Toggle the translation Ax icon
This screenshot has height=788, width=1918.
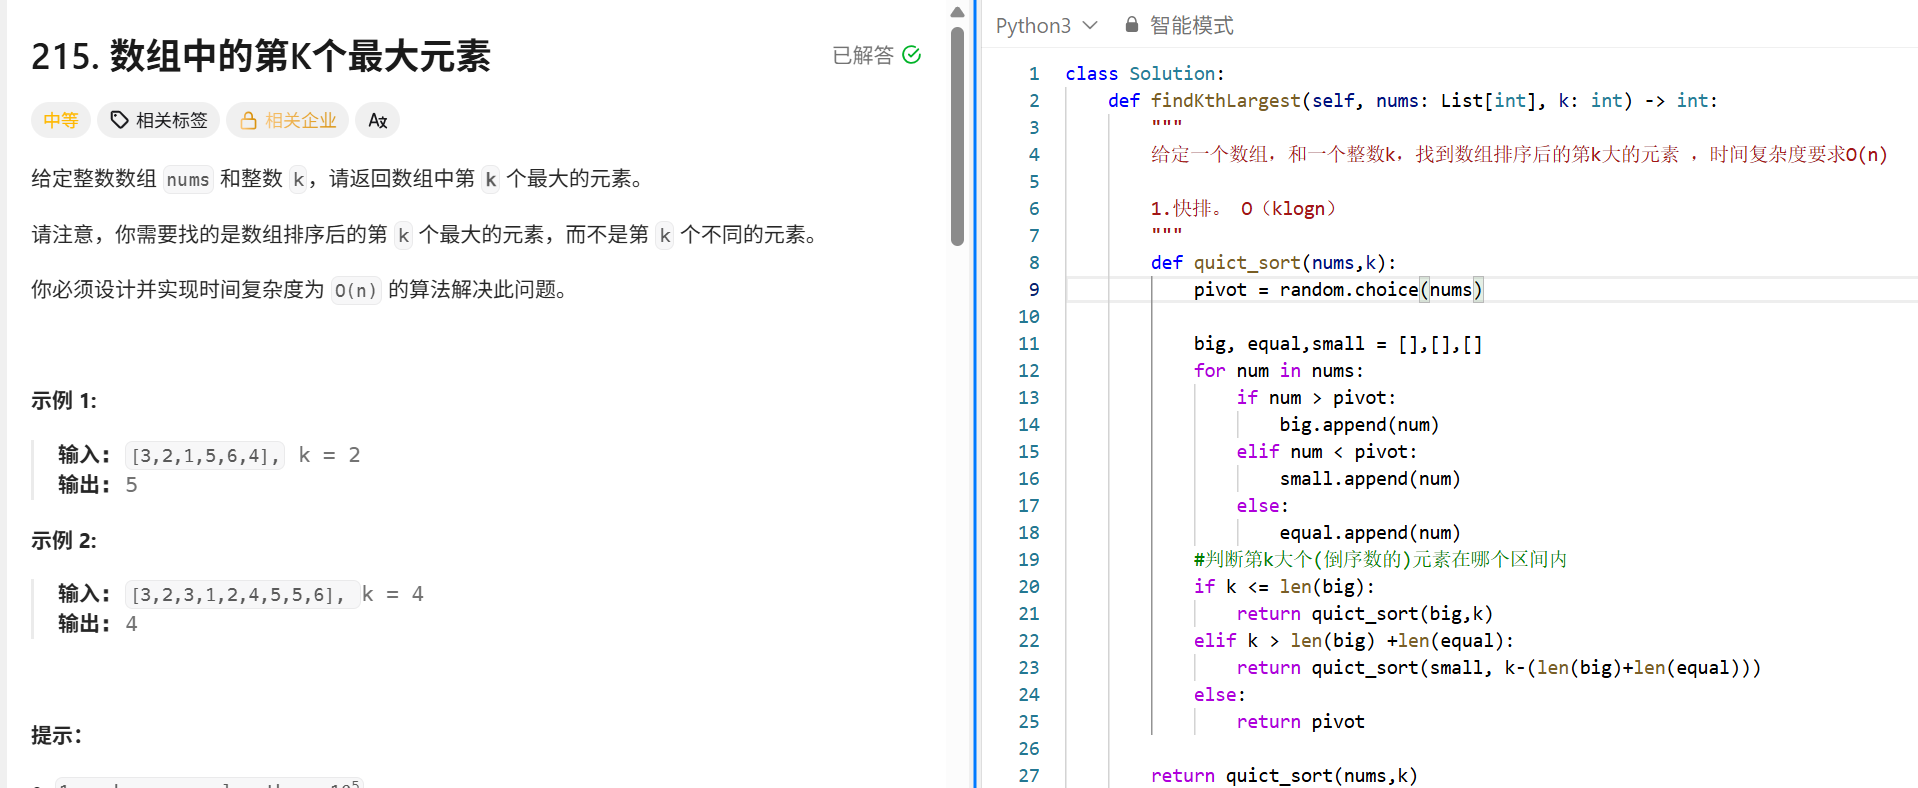click(x=378, y=120)
